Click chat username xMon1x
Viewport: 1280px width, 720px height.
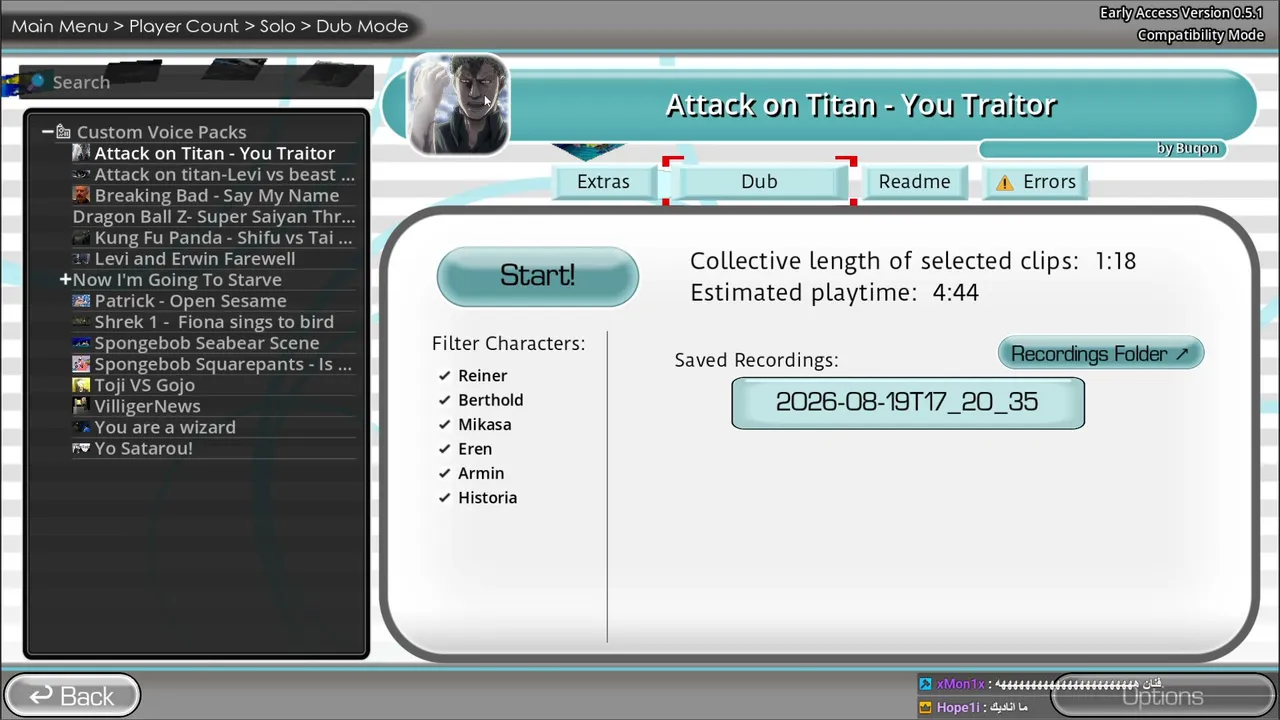tap(960, 684)
